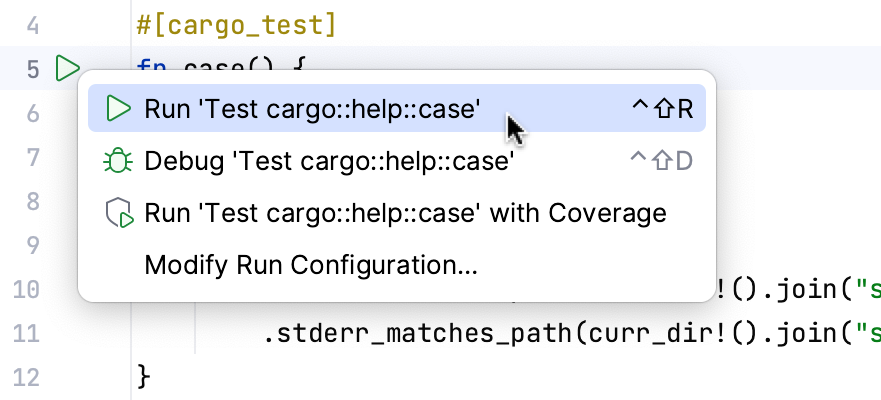Click the stderr_matches_path method call
The width and height of the screenshot is (881, 400).
410,333
